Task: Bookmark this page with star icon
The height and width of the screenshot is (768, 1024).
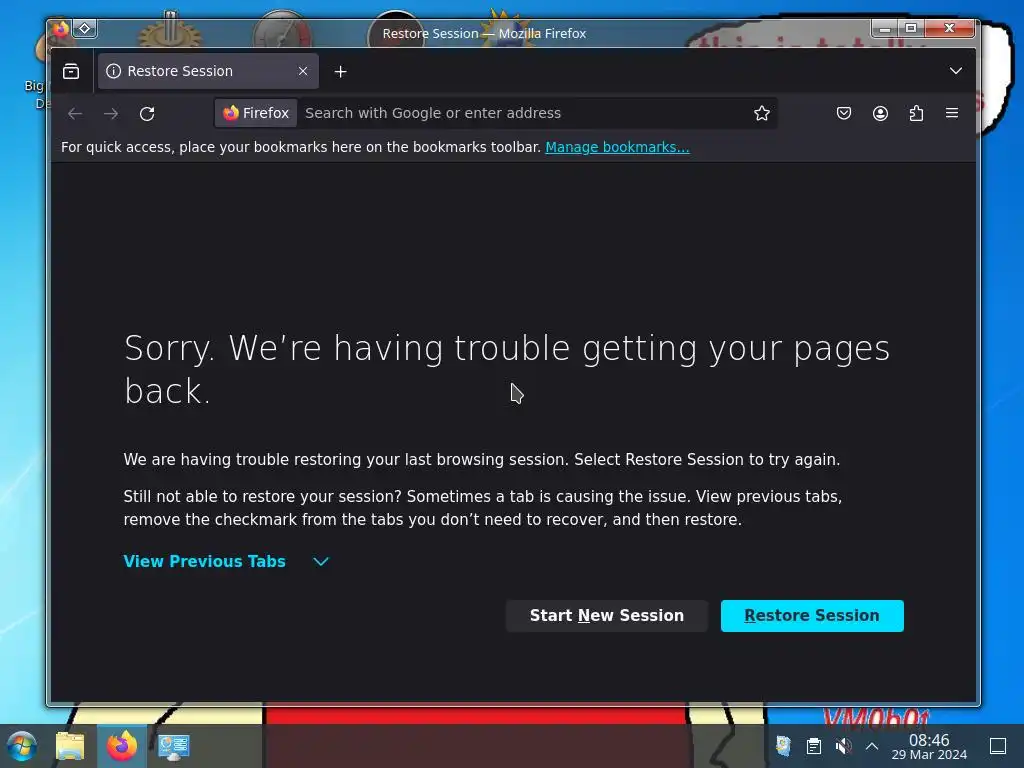Action: [x=761, y=114]
